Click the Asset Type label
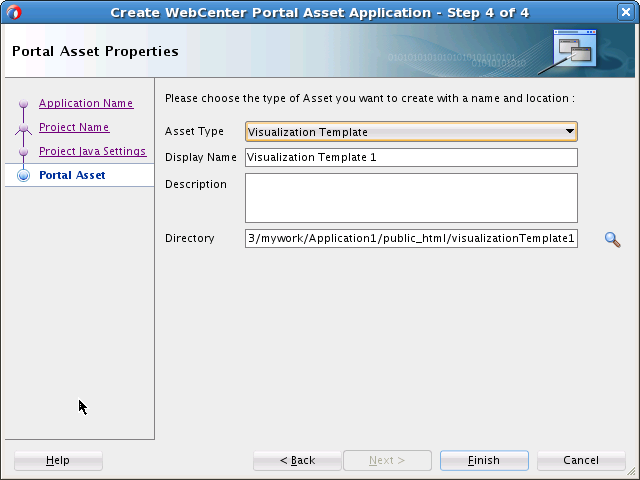The height and width of the screenshot is (480, 640). pos(194,131)
